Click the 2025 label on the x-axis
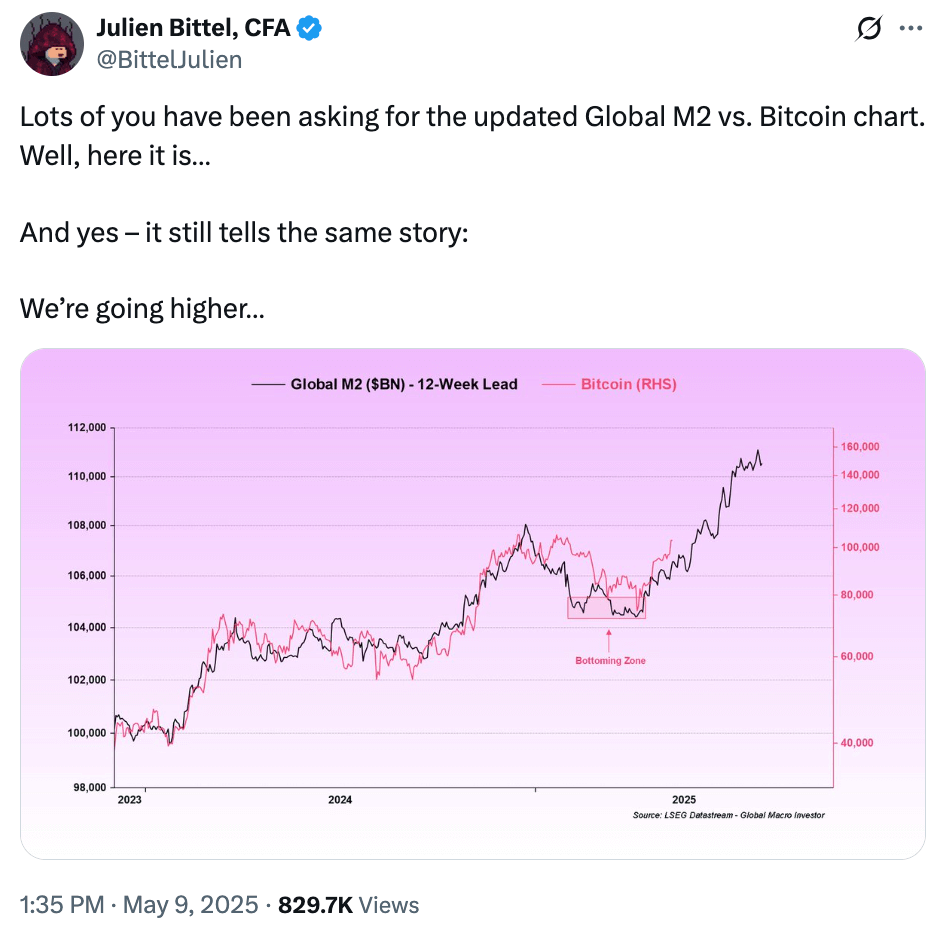Image resolution: width=942 pixels, height=936 pixels. pyautogui.click(x=684, y=800)
